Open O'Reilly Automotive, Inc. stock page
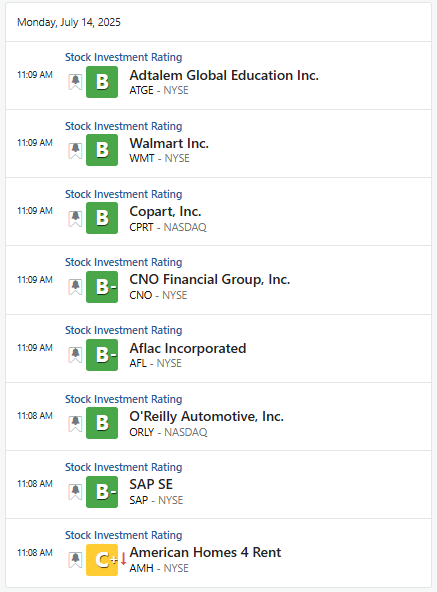Screen dimensions: 437x592 tap(206, 416)
